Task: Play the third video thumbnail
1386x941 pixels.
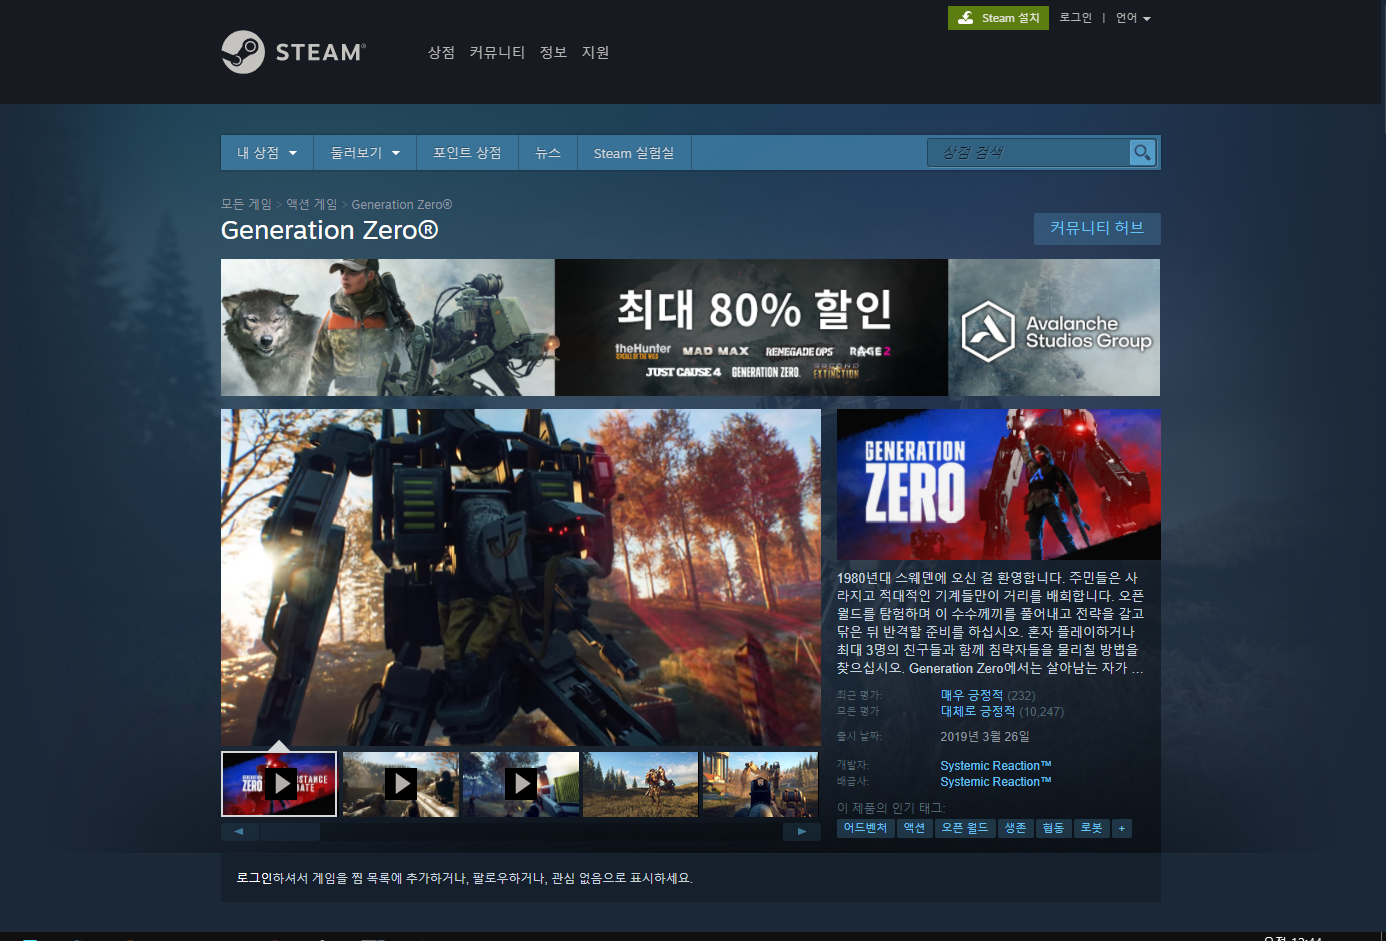Action: coord(520,784)
